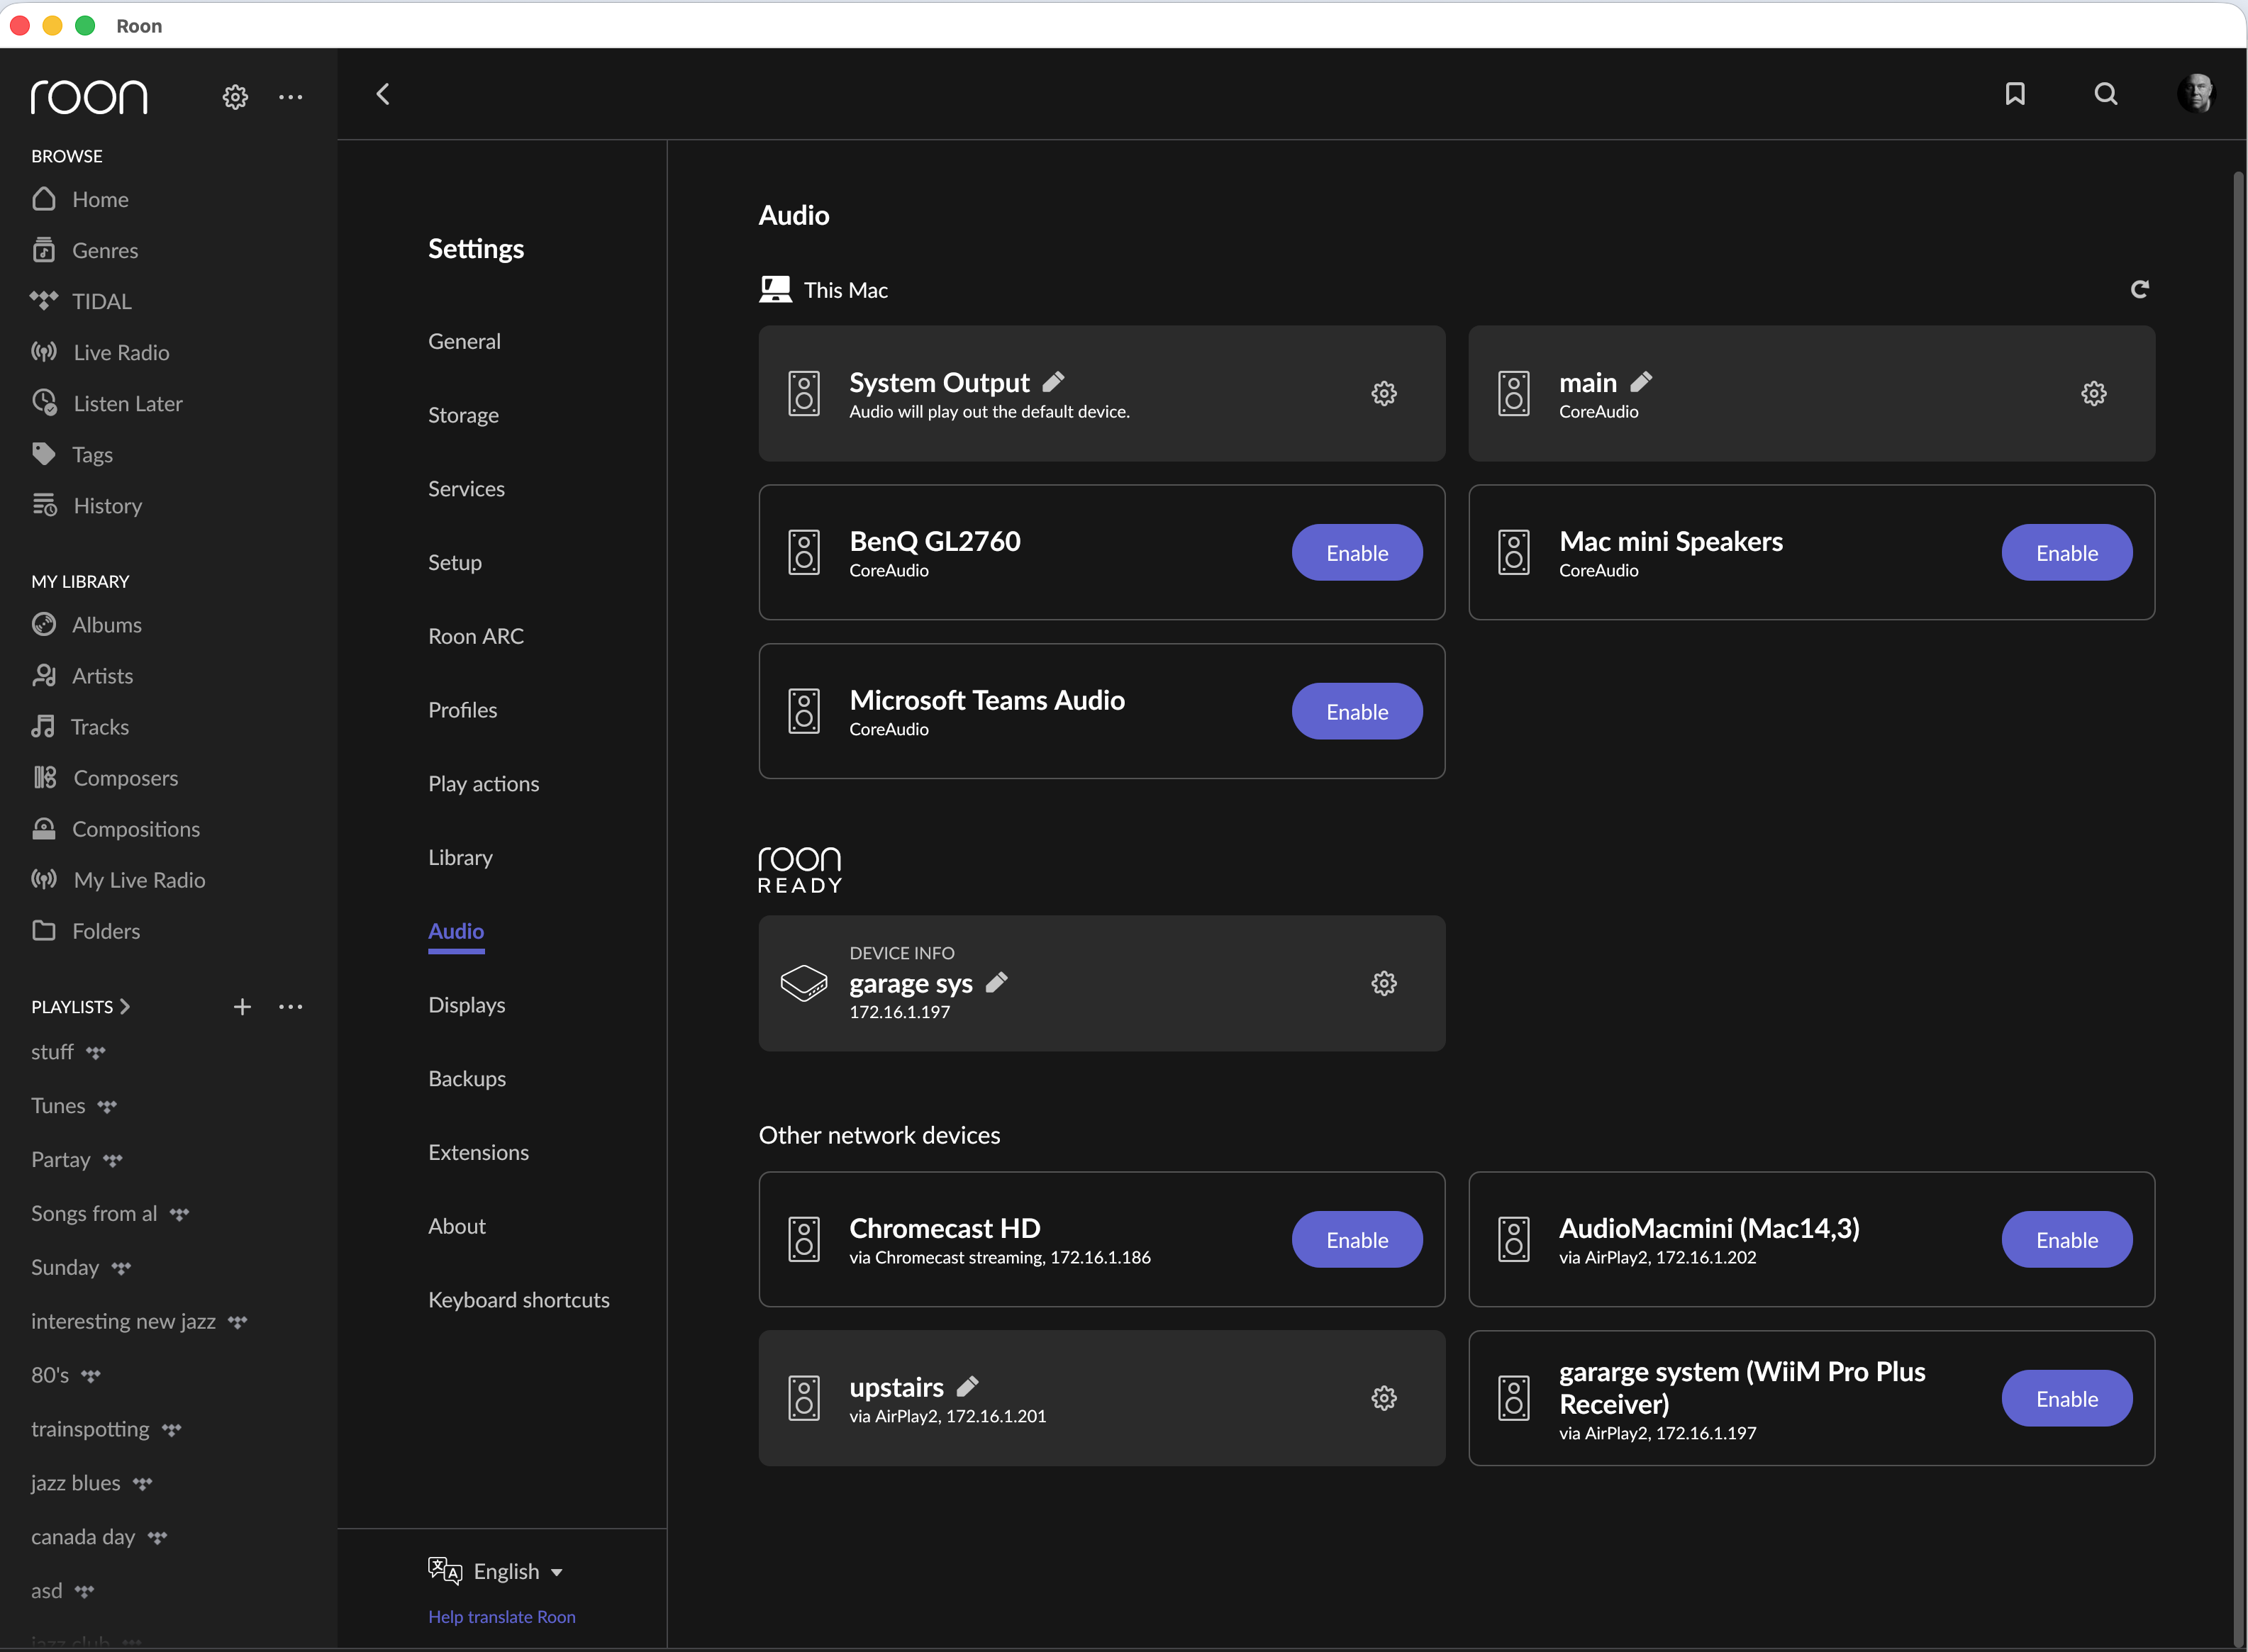
Task: Select the Extensions settings tab
Action: [x=478, y=1152]
